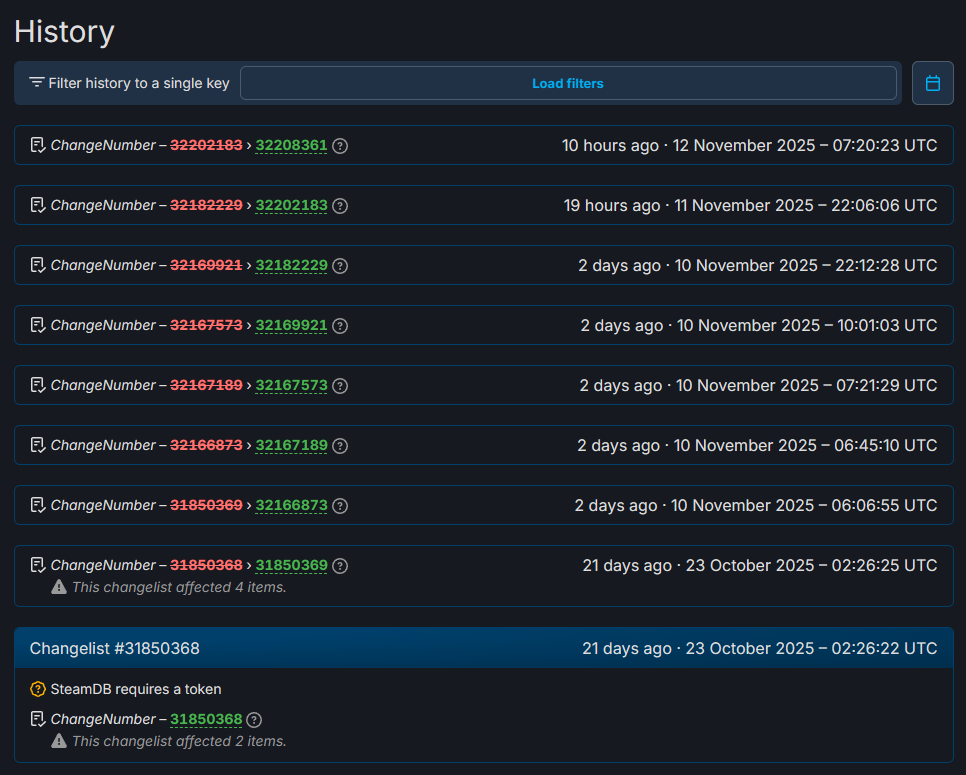This screenshot has width=966, height=775.
Task: Click help icon next to 32166873
Action: (x=340, y=506)
